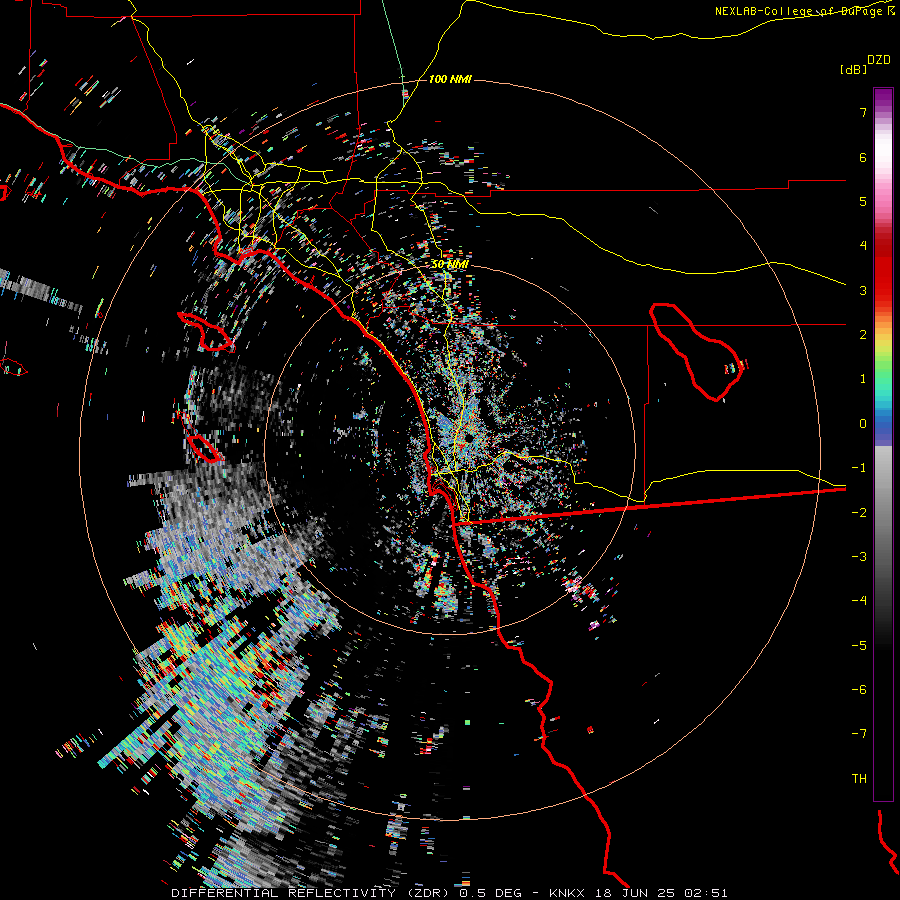Click the 02:51 timestamp in the caption
This screenshot has height=900, width=900.
705,893
